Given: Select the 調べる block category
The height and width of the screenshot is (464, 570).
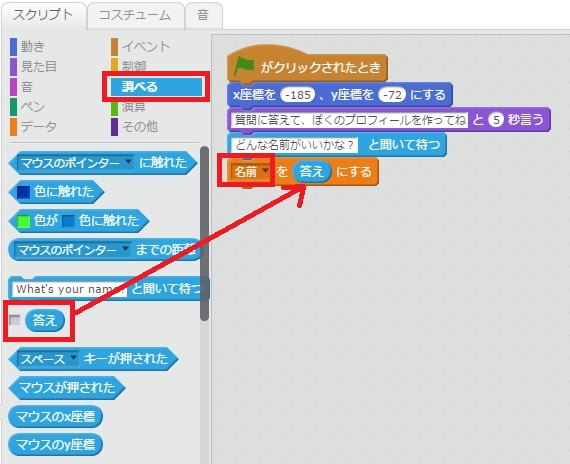Looking at the screenshot, I should click(x=156, y=87).
